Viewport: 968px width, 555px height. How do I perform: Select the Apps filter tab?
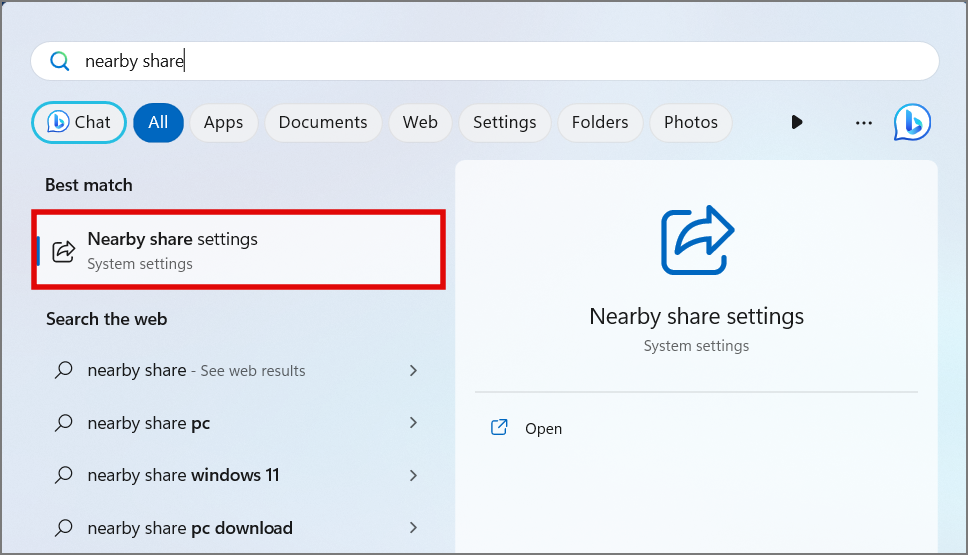(x=223, y=122)
